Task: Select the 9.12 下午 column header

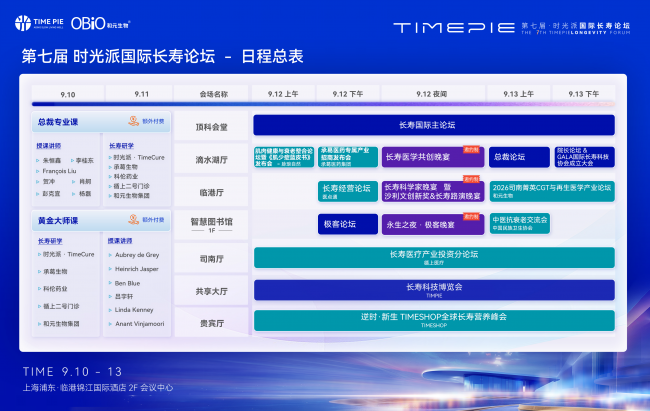Action: (347, 94)
